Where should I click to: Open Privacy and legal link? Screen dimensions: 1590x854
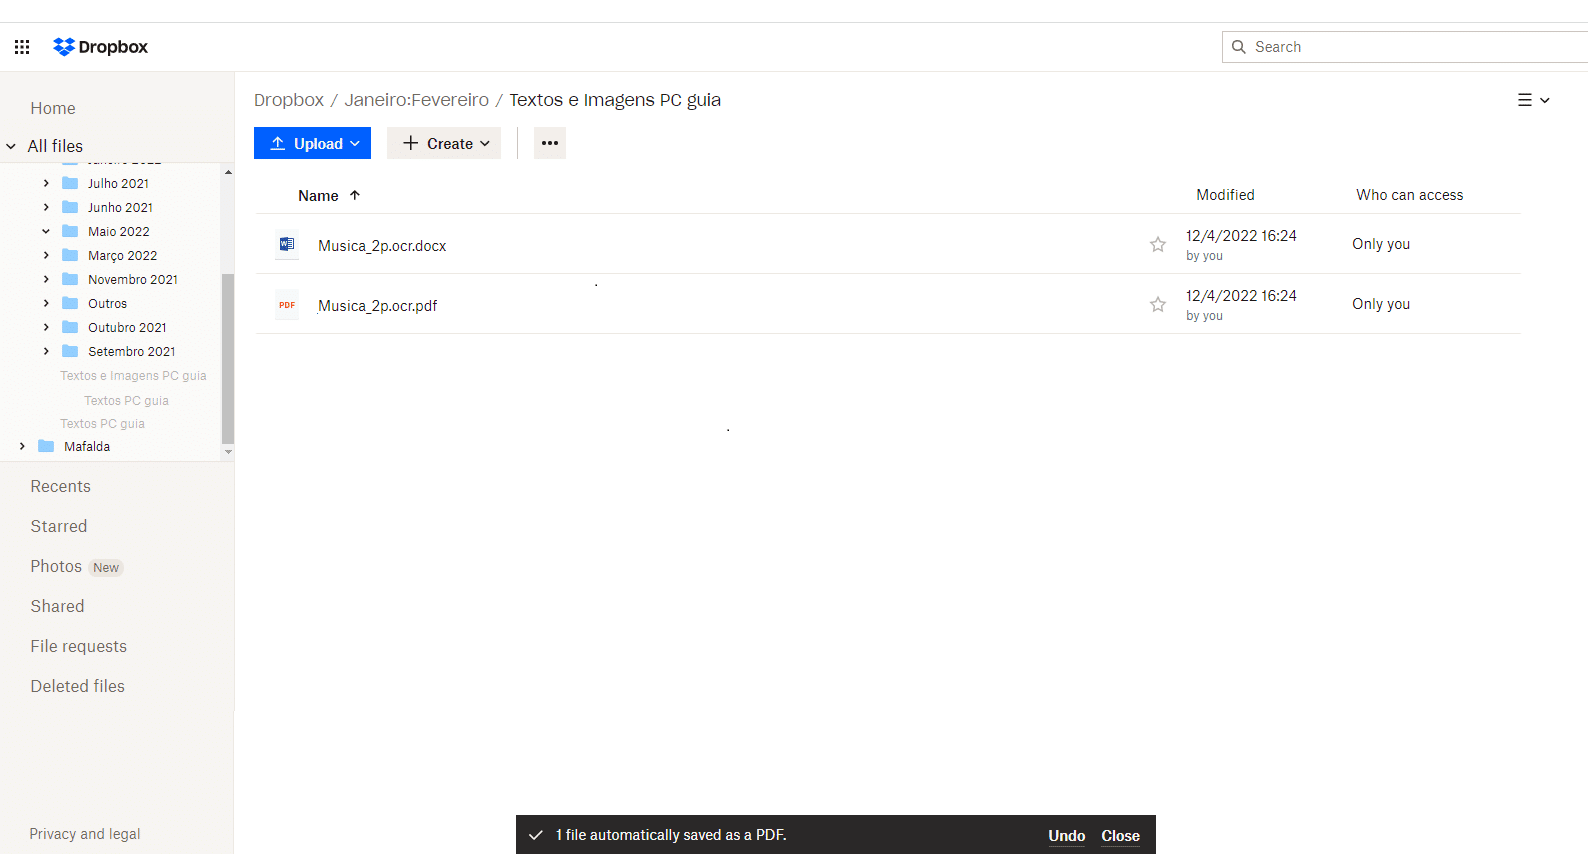[x=85, y=834]
